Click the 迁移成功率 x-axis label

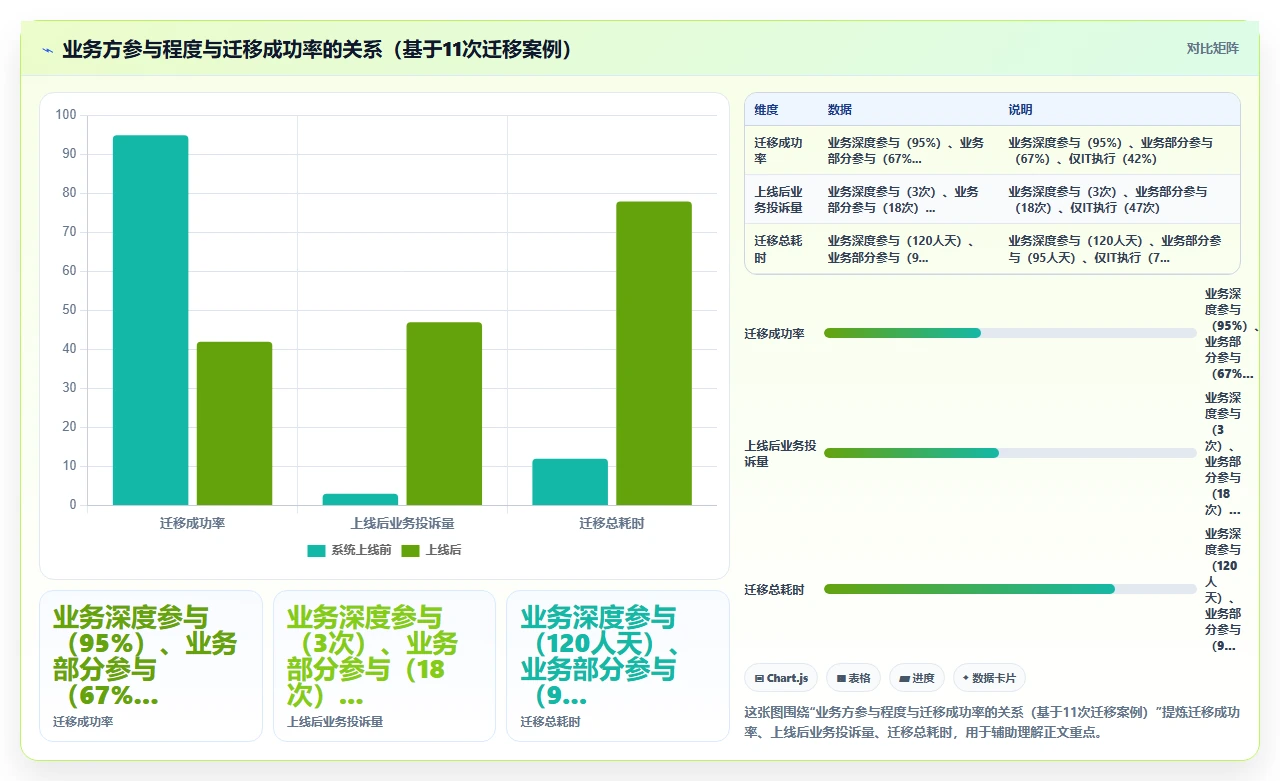[x=192, y=523]
